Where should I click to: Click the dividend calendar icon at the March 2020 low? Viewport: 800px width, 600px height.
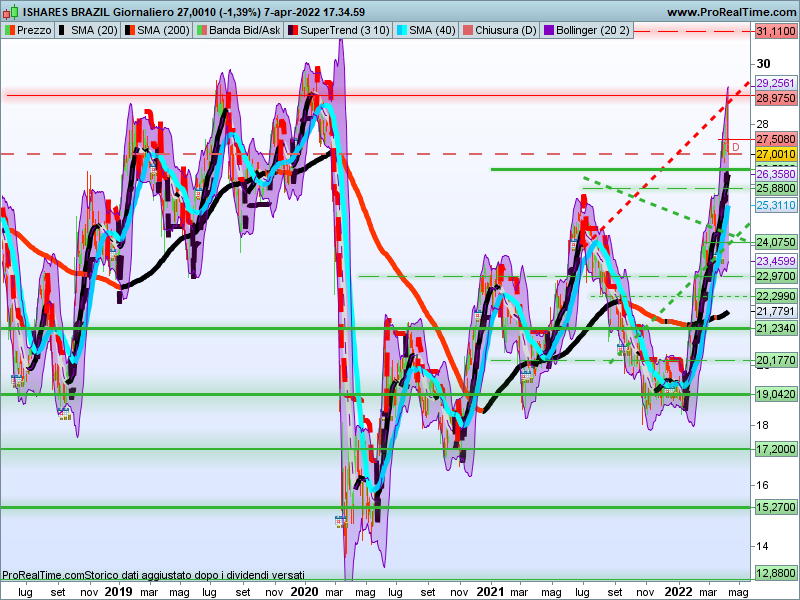[340, 521]
